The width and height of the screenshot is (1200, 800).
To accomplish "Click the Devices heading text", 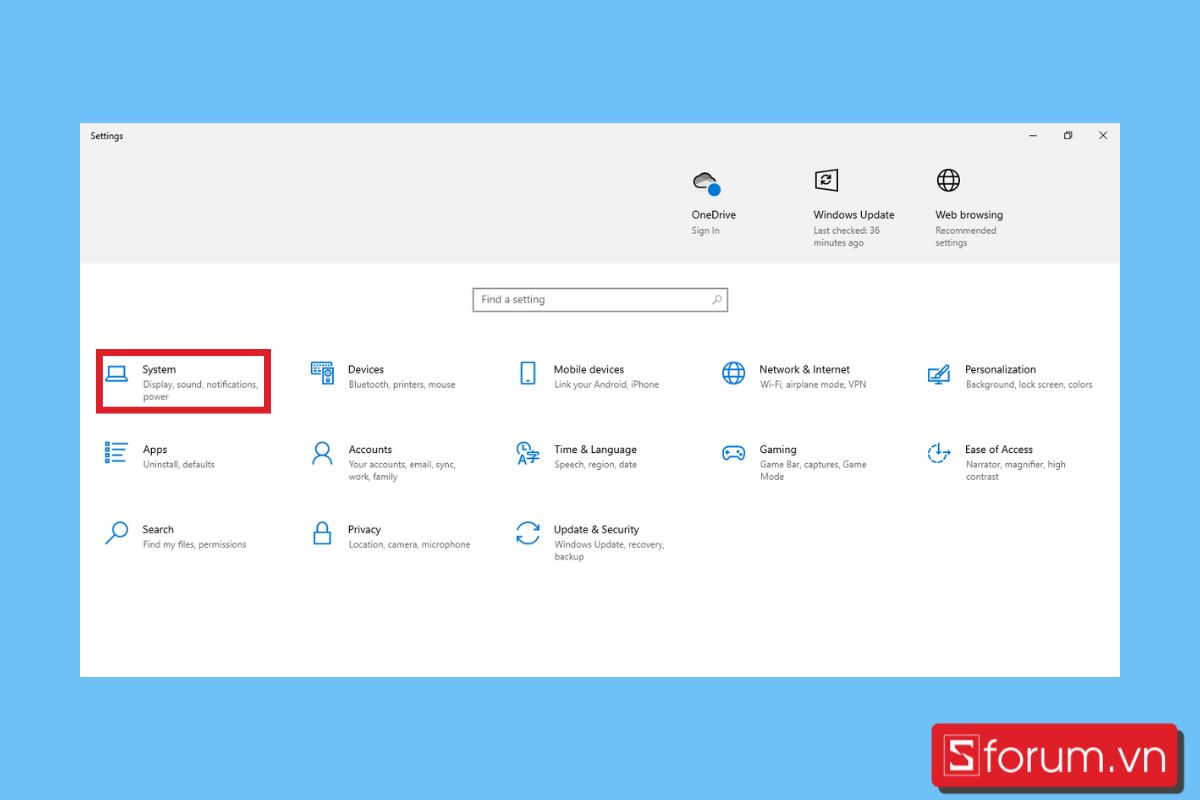I will [366, 370].
